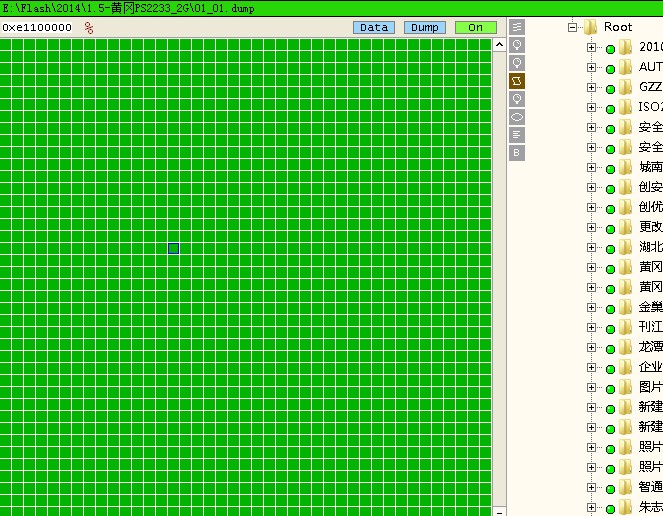Click the minus button below the scrollbar
663x516 pixels.
point(499,512)
